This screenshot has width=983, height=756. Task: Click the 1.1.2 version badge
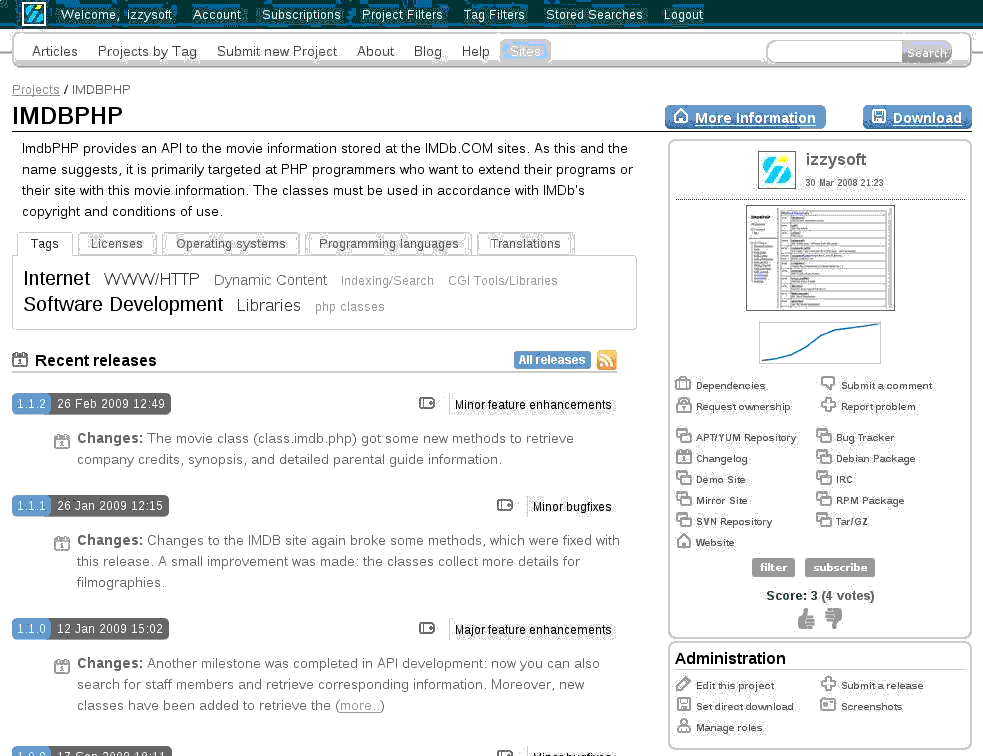point(31,404)
